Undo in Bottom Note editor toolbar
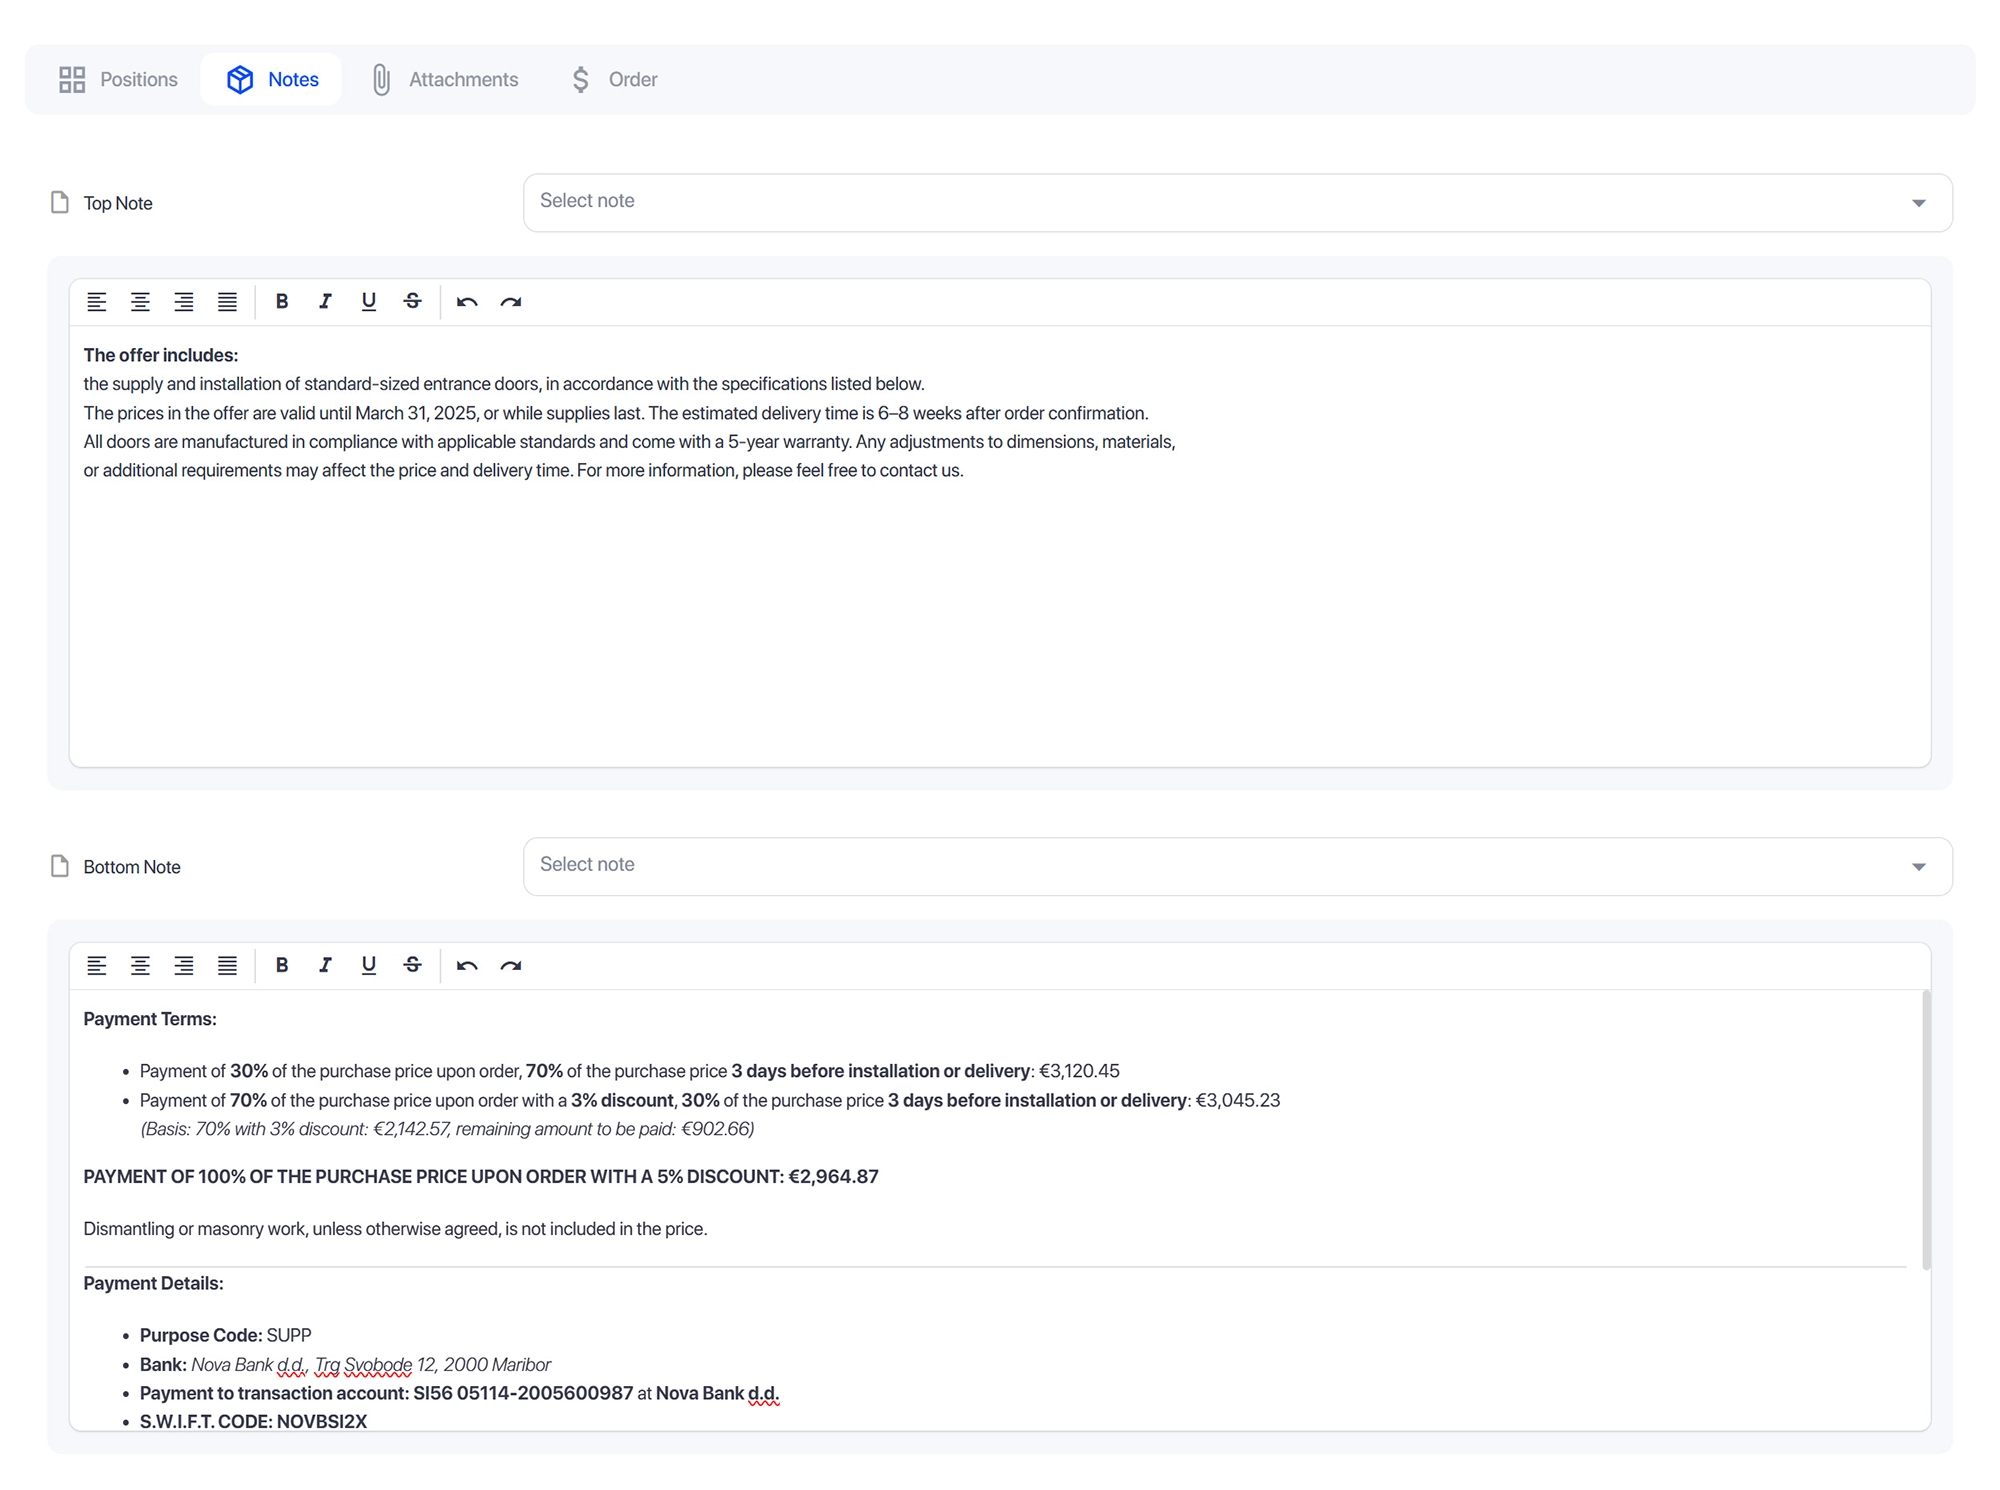The image size is (2000, 1490). [467, 965]
